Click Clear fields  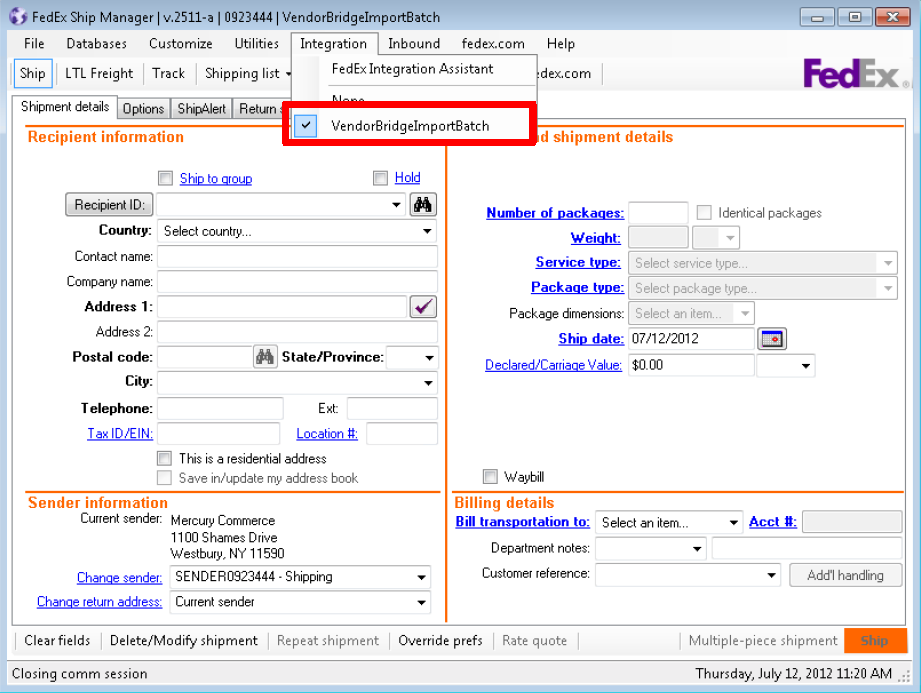[57, 640]
